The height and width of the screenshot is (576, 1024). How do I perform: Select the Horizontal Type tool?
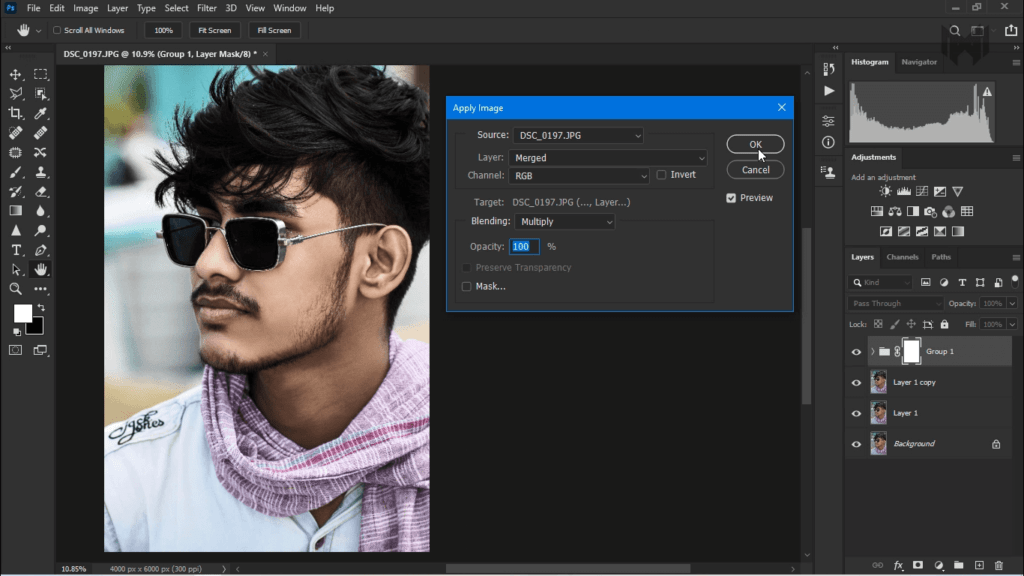[x=16, y=250]
